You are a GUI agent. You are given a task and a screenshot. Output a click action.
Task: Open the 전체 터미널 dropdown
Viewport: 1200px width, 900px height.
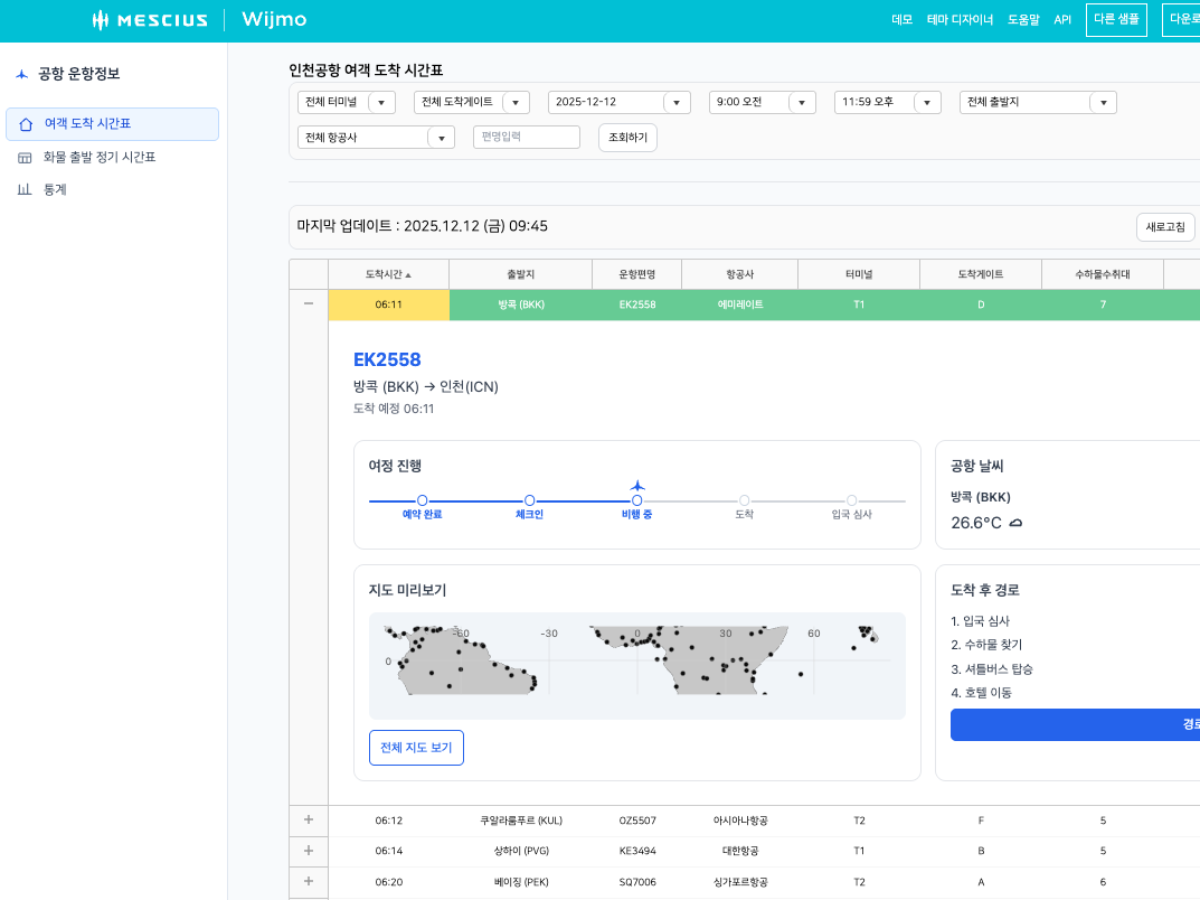(x=381, y=103)
